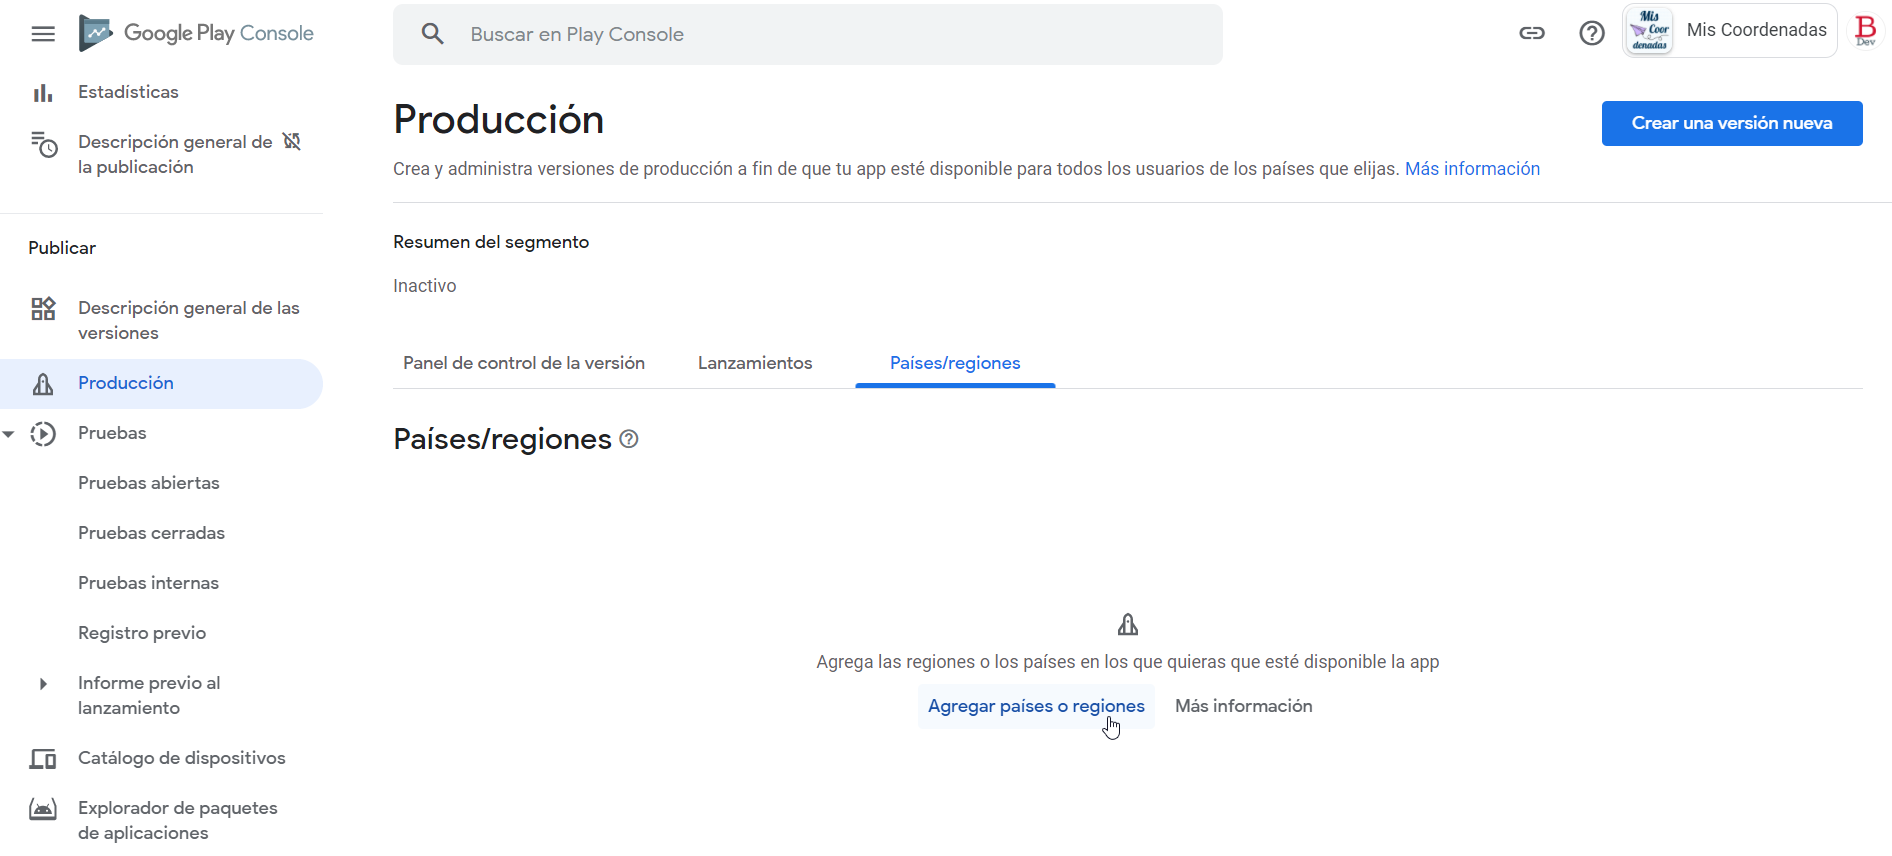Click the app bundle explorer icon
Viewport: 1892px width, 856px height.
tap(43, 809)
